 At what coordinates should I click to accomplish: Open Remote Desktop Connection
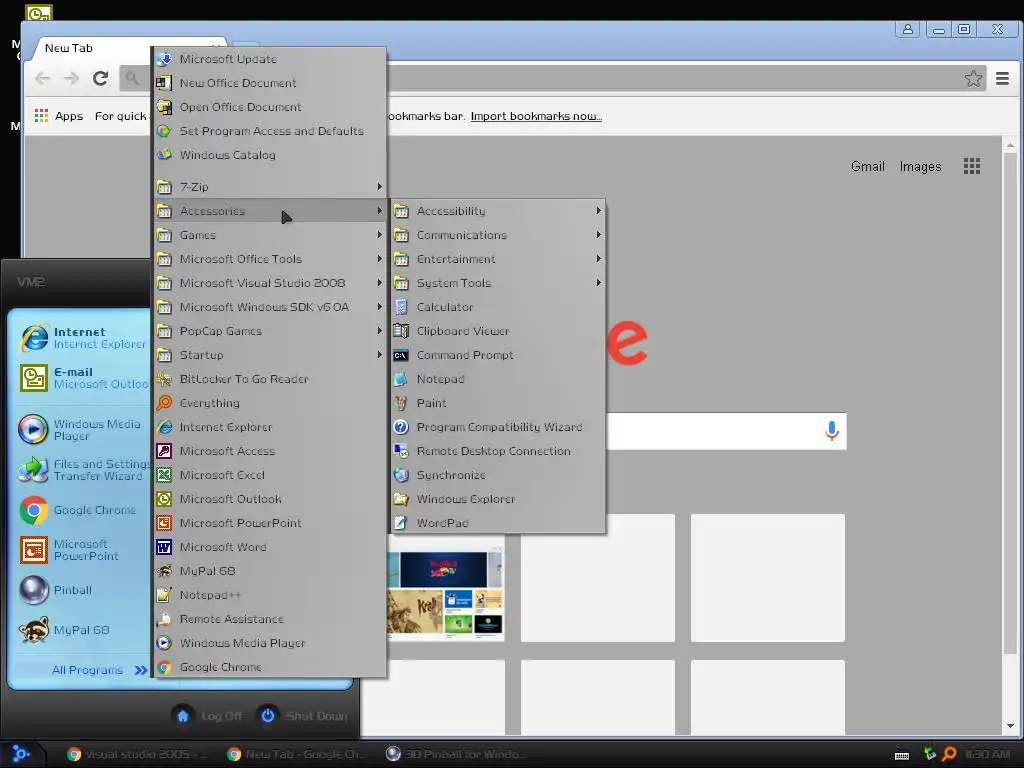(x=498, y=451)
